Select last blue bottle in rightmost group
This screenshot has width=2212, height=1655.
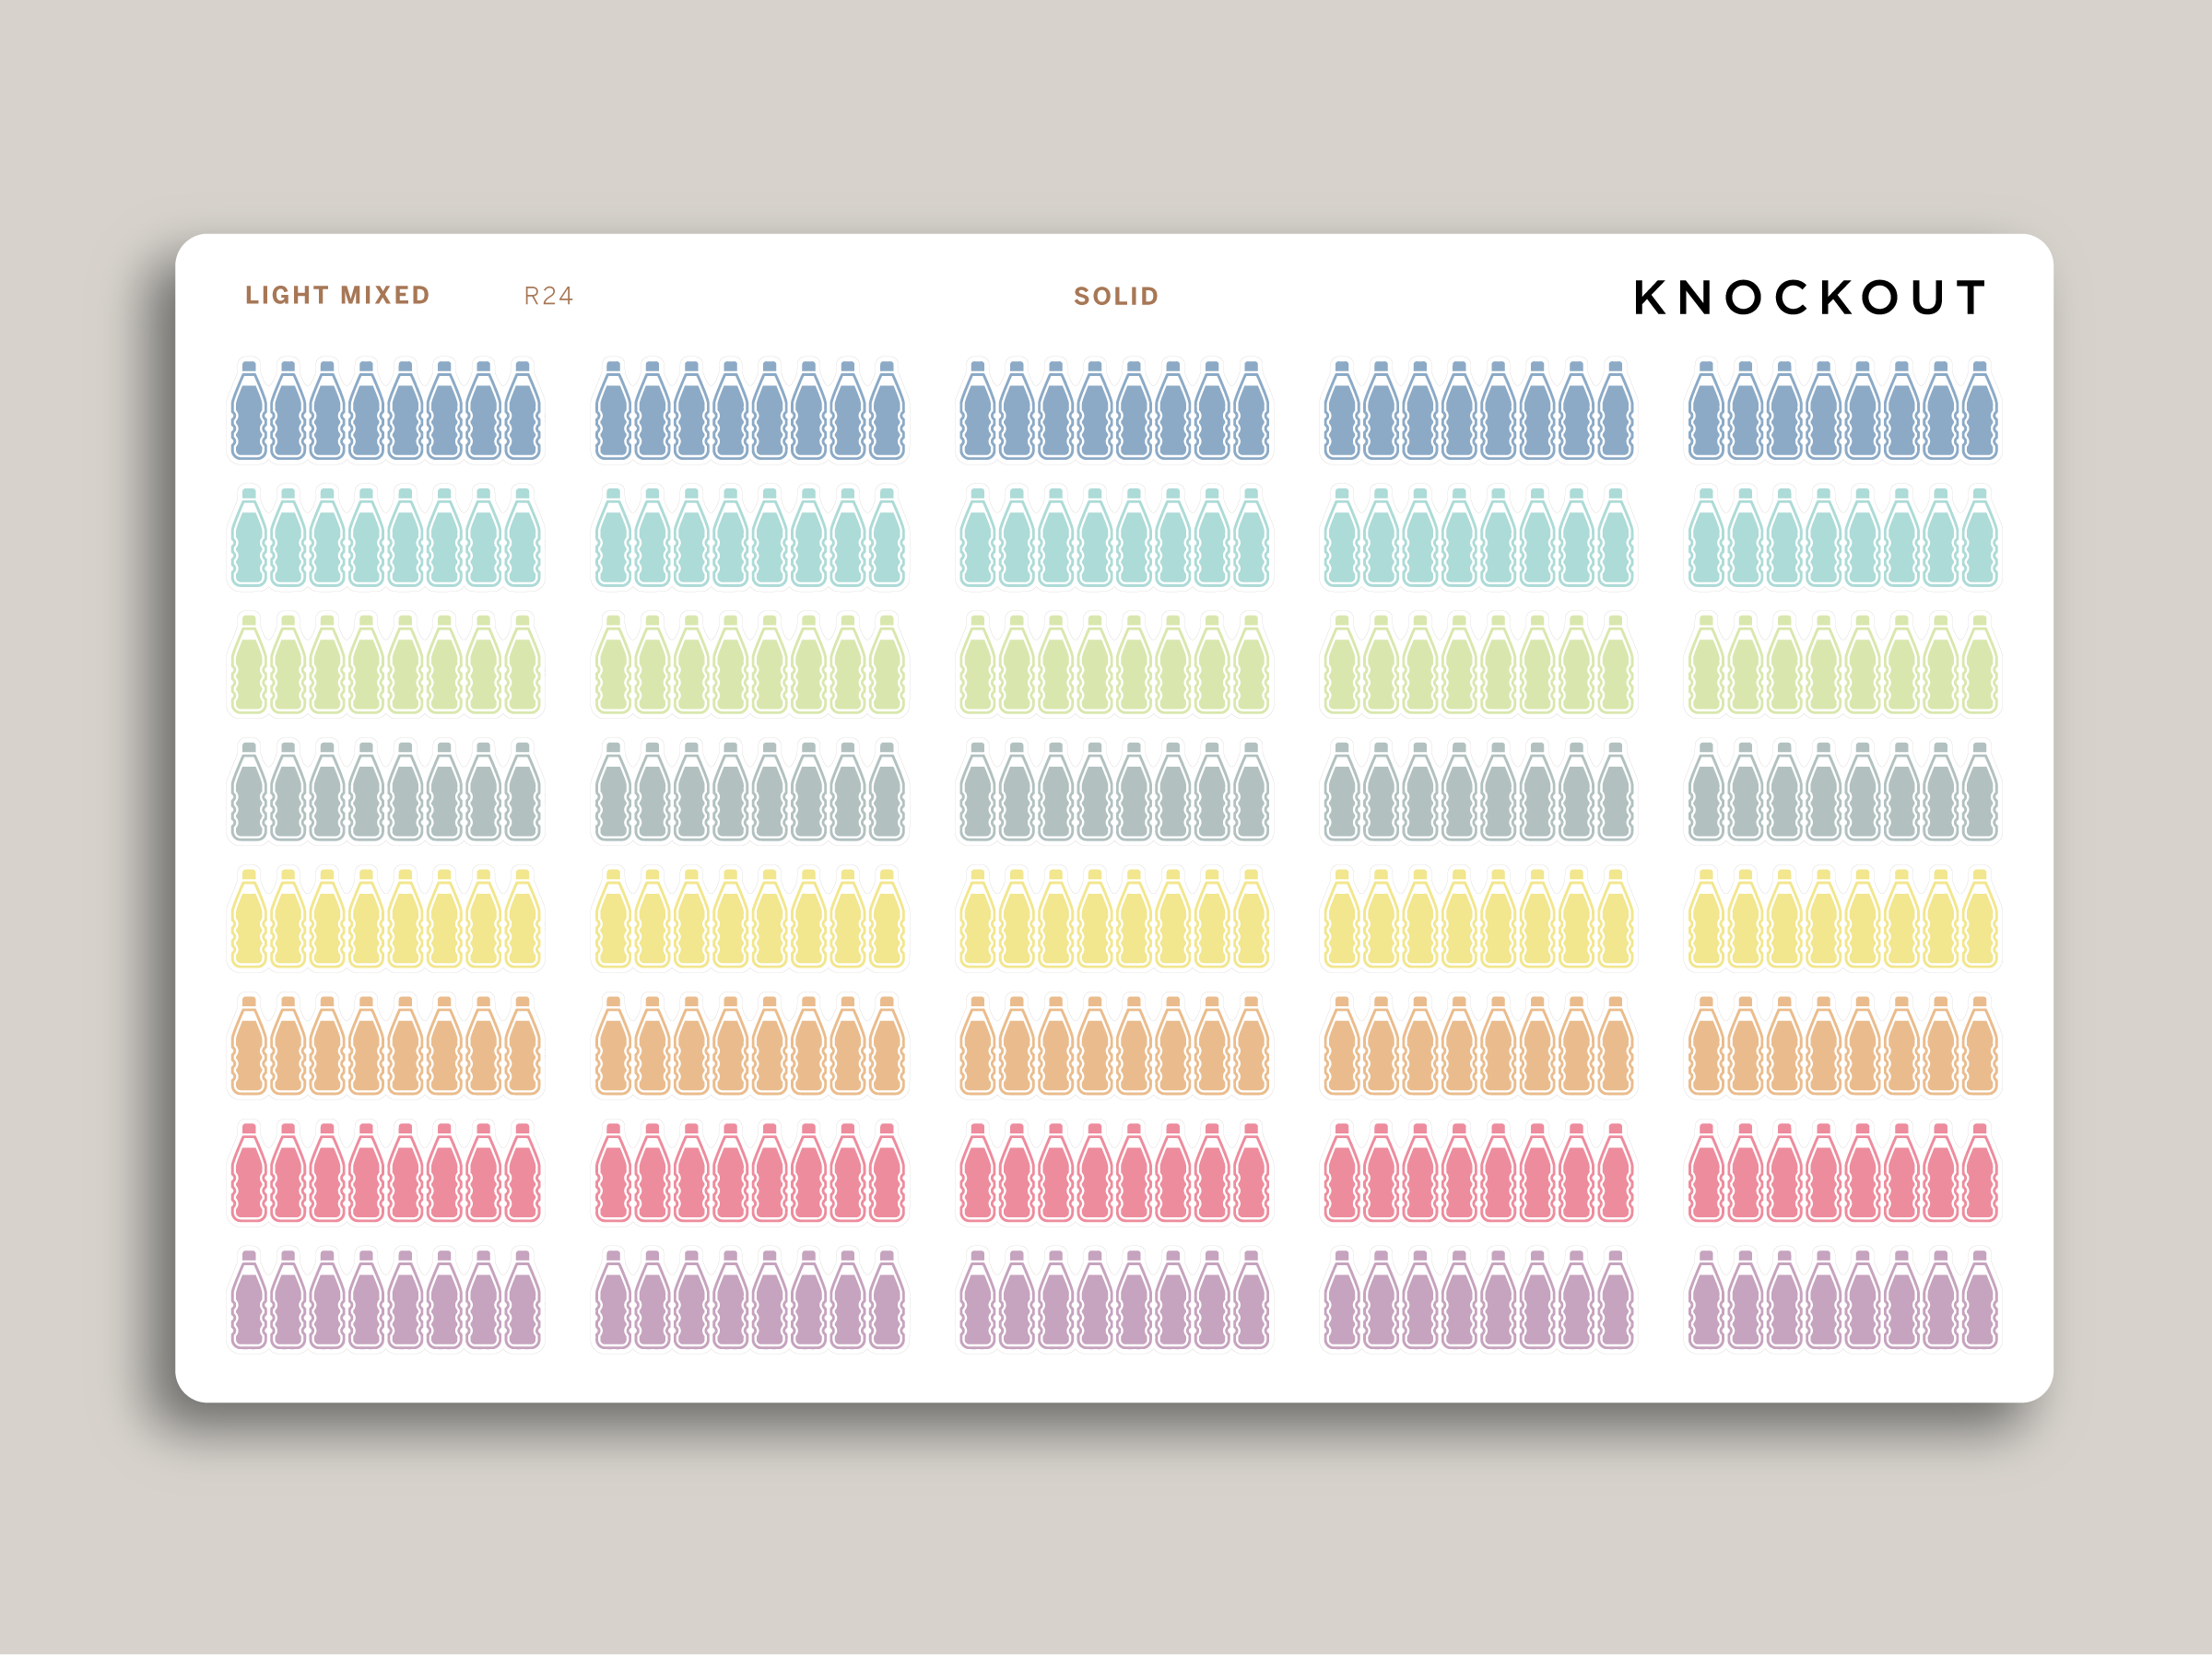click(1979, 414)
